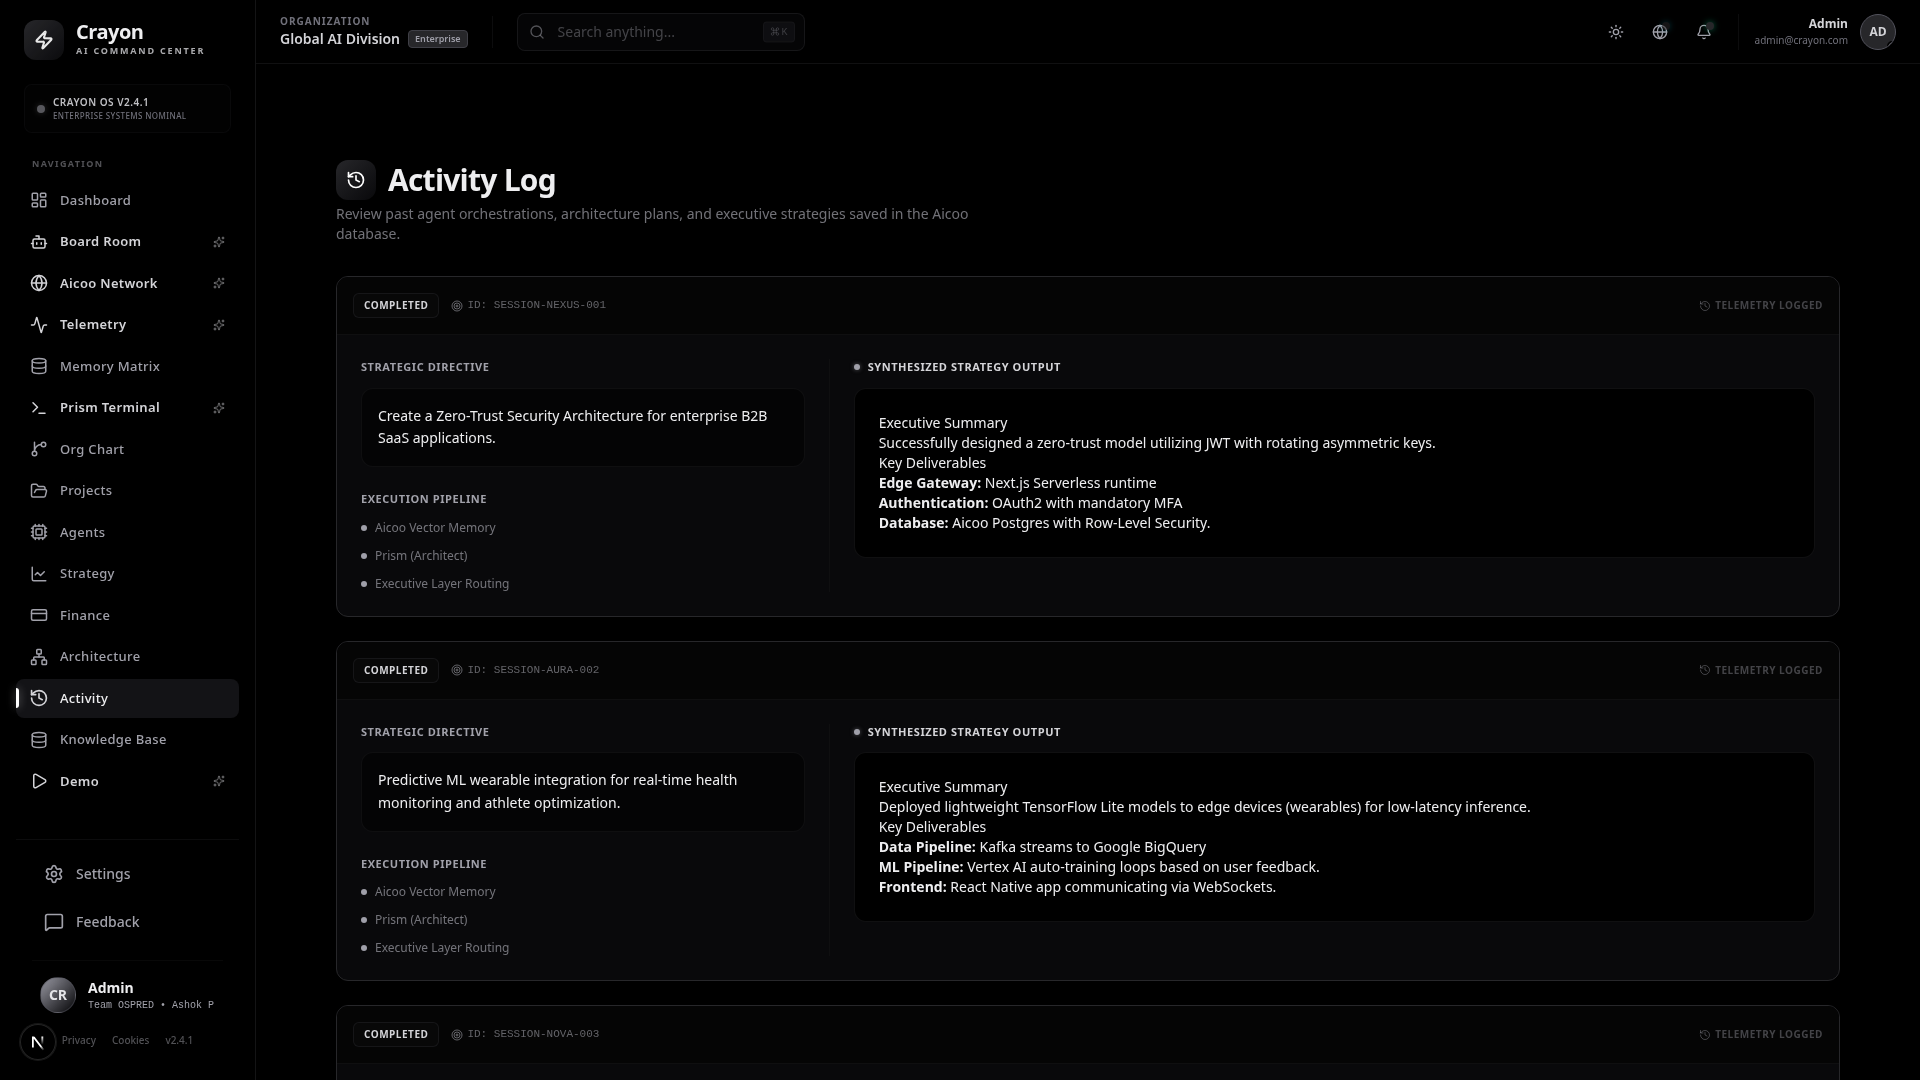Click the Enterprise plan badge
Screen dimensions: 1920x1080
pos(437,39)
